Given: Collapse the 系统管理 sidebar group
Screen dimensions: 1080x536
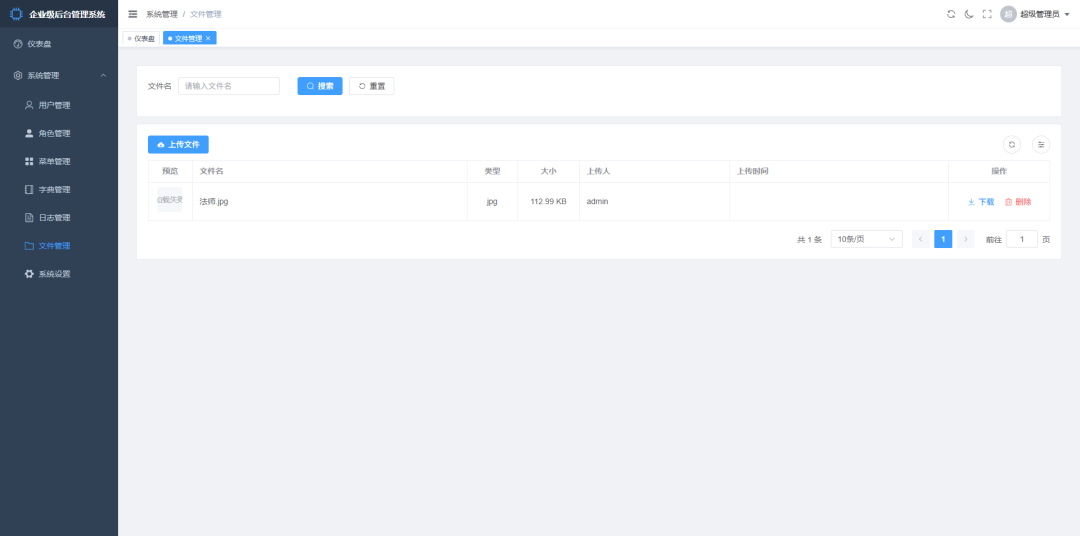Looking at the screenshot, I should click(x=59, y=76).
